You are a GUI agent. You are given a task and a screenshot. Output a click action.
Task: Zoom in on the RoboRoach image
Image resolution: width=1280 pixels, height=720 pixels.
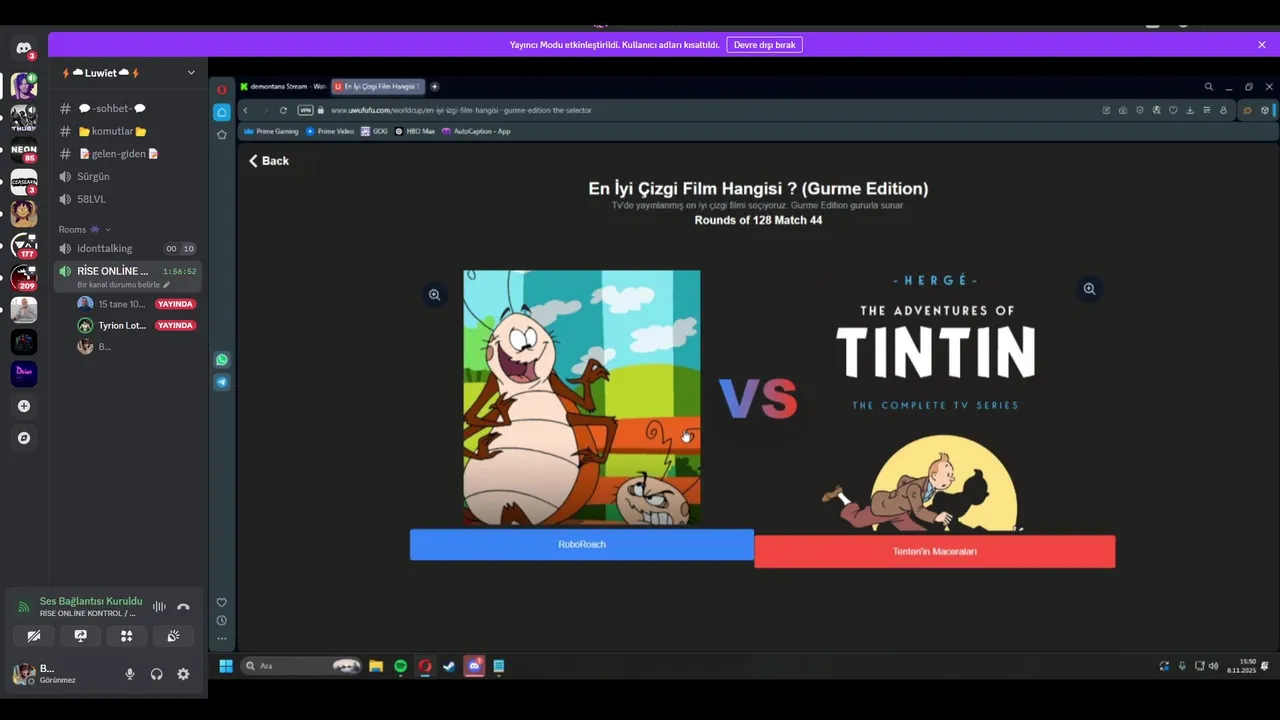[434, 295]
